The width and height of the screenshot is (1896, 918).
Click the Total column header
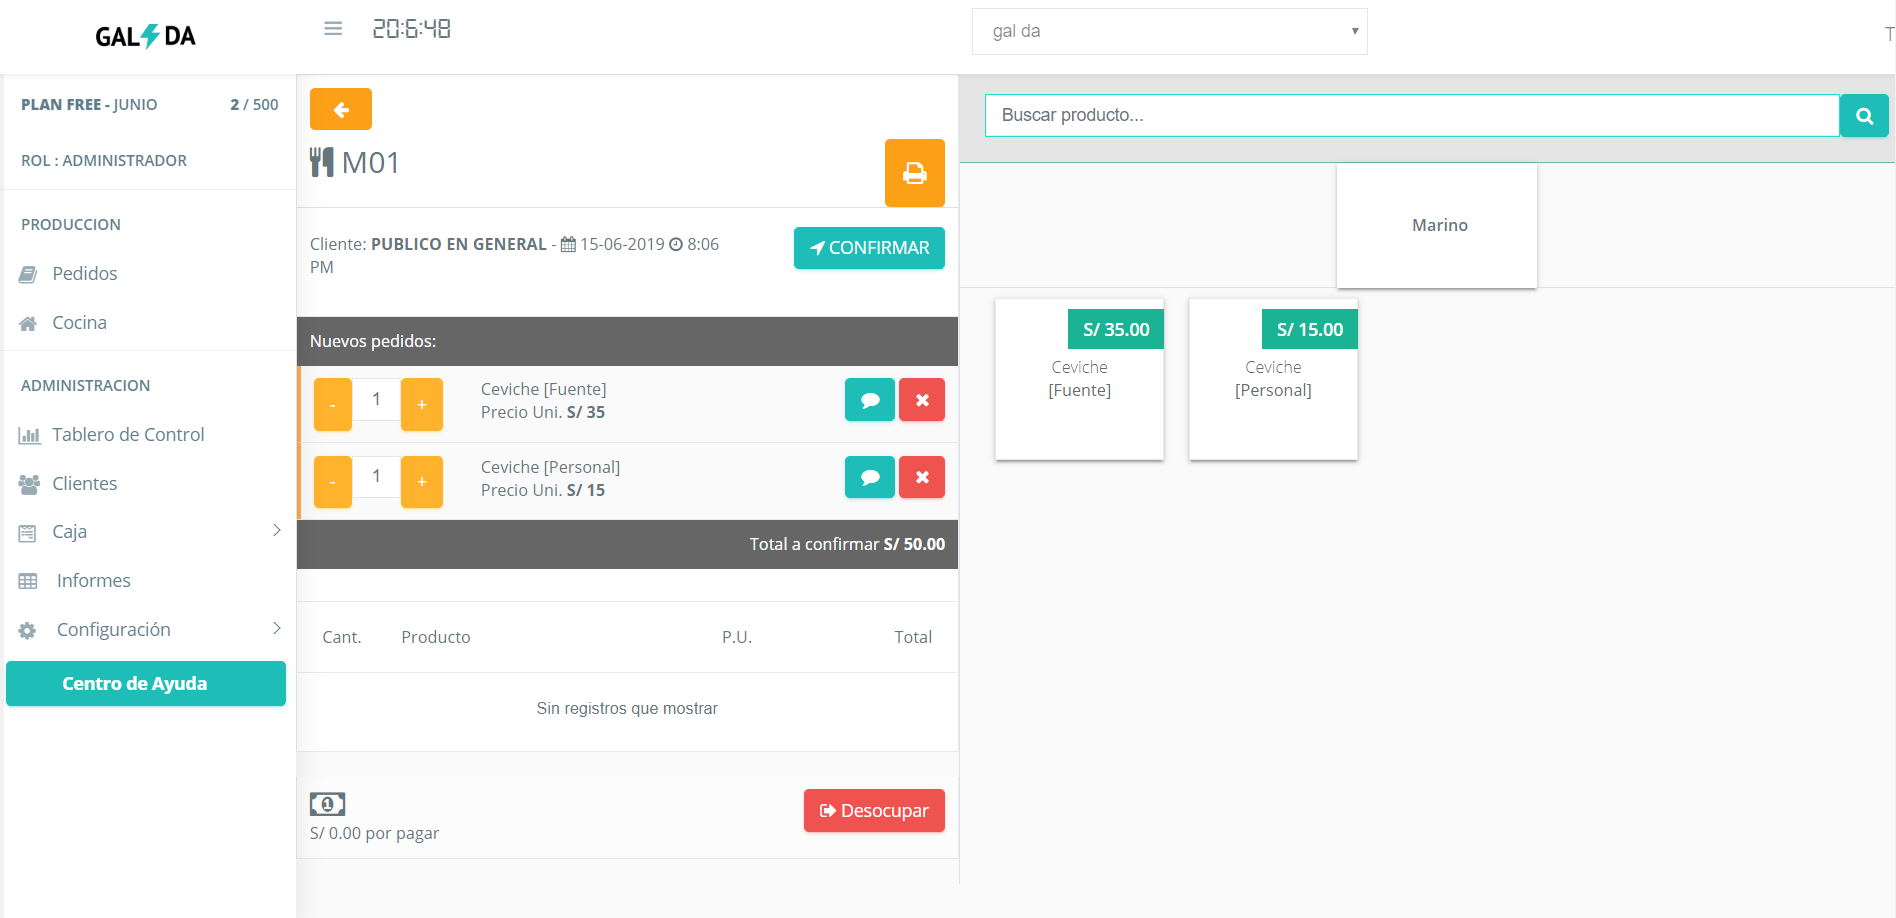(x=913, y=638)
